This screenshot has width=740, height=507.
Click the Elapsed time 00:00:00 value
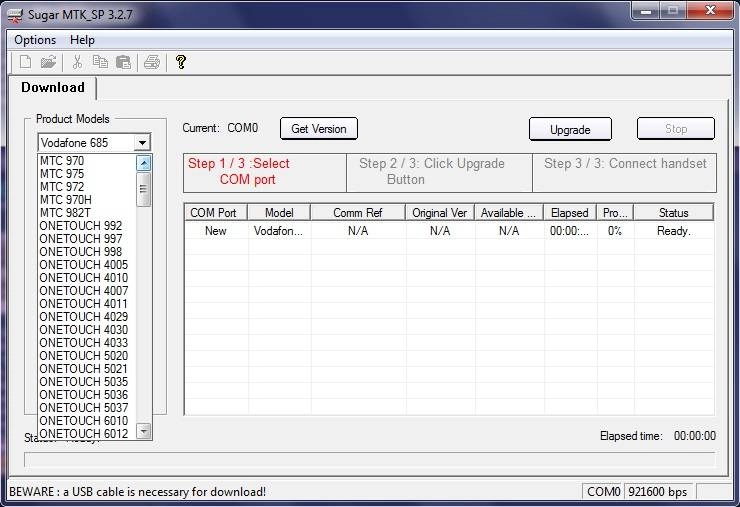(695, 436)
